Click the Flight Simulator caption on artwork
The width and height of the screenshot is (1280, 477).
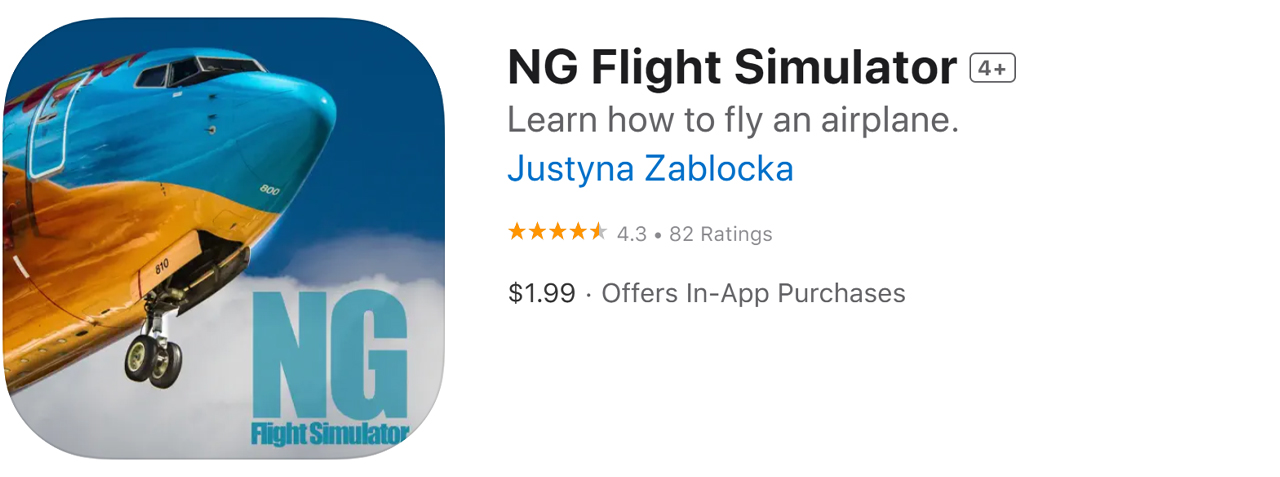pyautogui.click(x=330, y=435)
